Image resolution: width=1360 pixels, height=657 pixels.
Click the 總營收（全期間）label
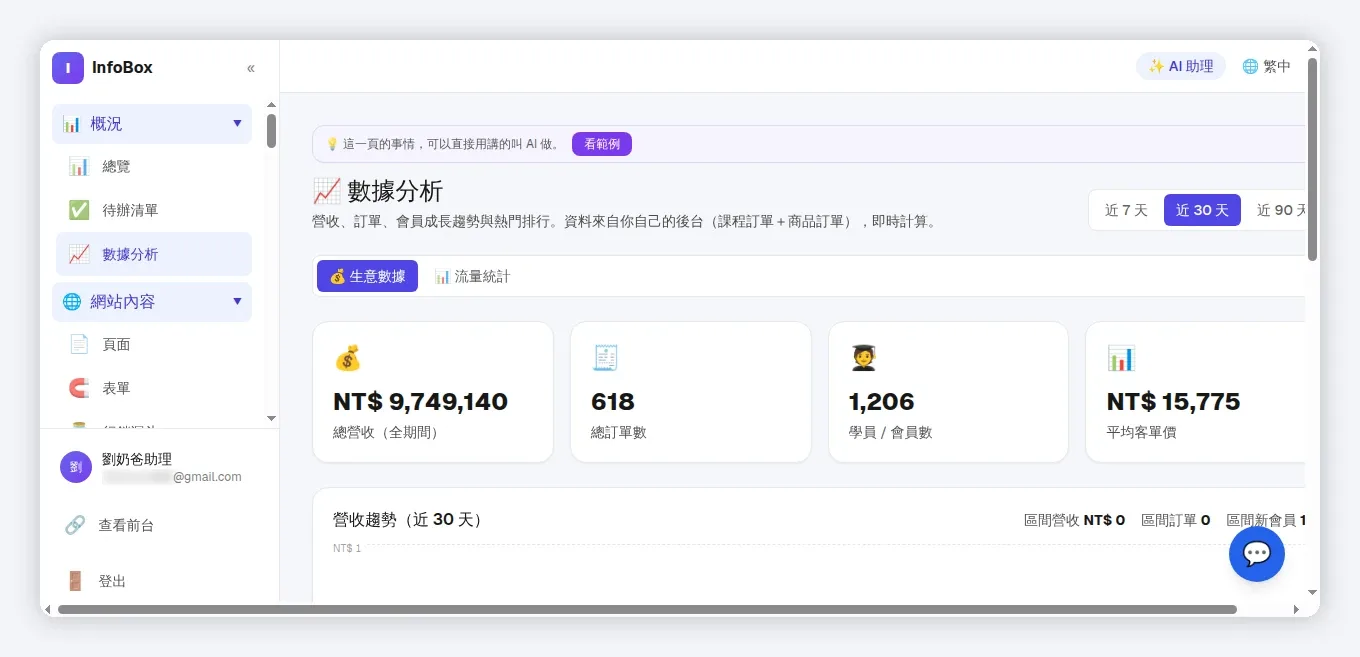tap(386, 433)
